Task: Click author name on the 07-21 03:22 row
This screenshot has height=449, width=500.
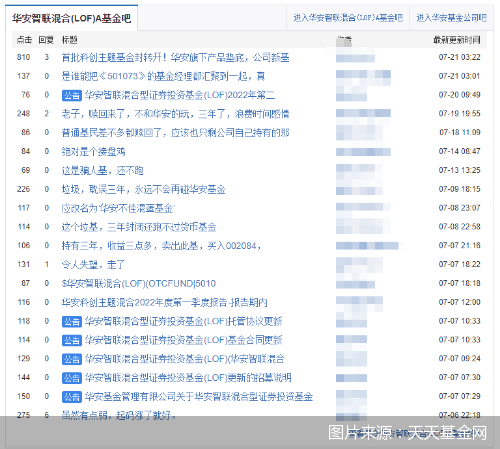Action: pos(355,58)
